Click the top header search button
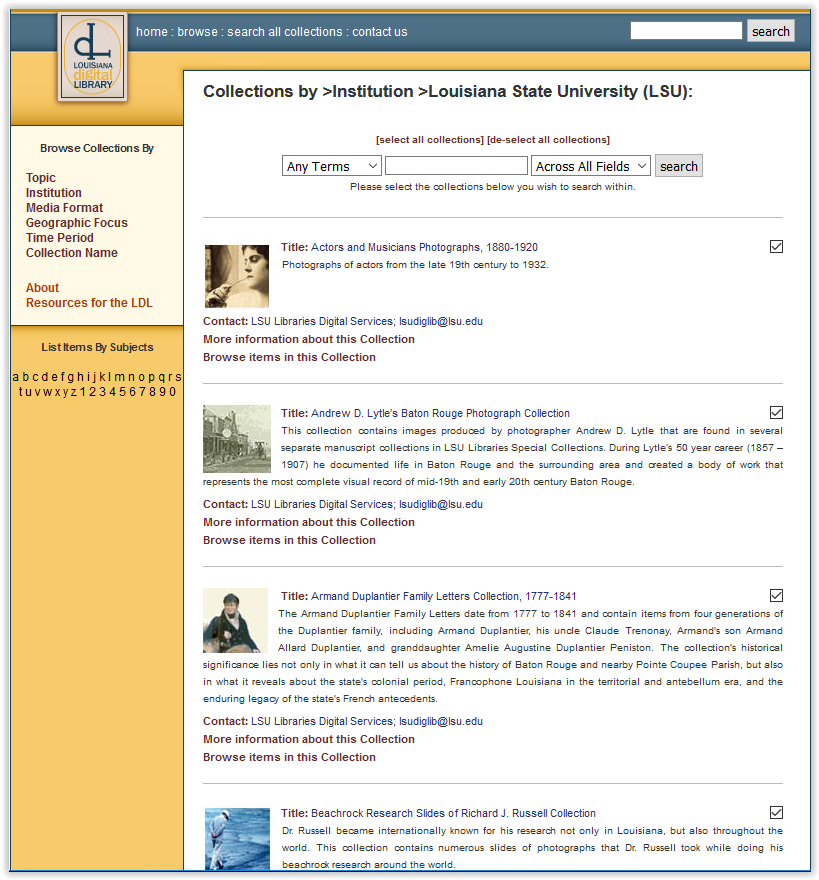This screenshot has width=819, height=880. click(770, 31)
